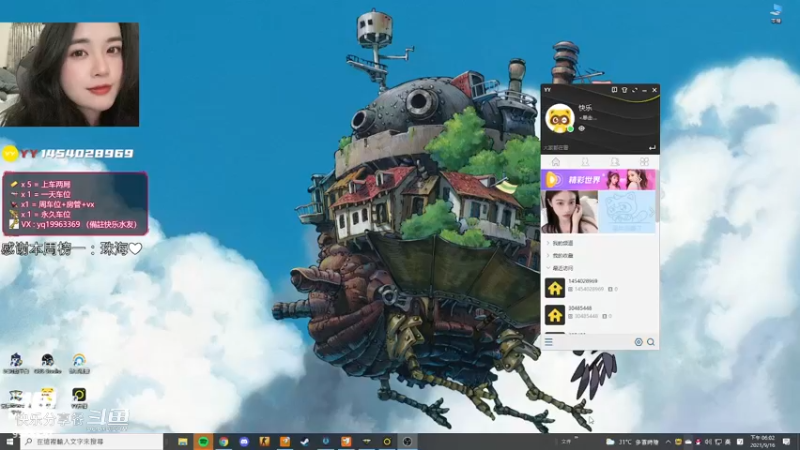The image size is (800, 450).
Task: Open channel 1454028969 in recent list
Action: point(600,288)
